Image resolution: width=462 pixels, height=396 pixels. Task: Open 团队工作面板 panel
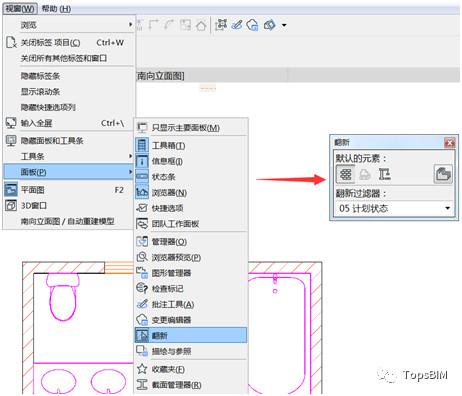pyautogui.click(x=191, y=224)
